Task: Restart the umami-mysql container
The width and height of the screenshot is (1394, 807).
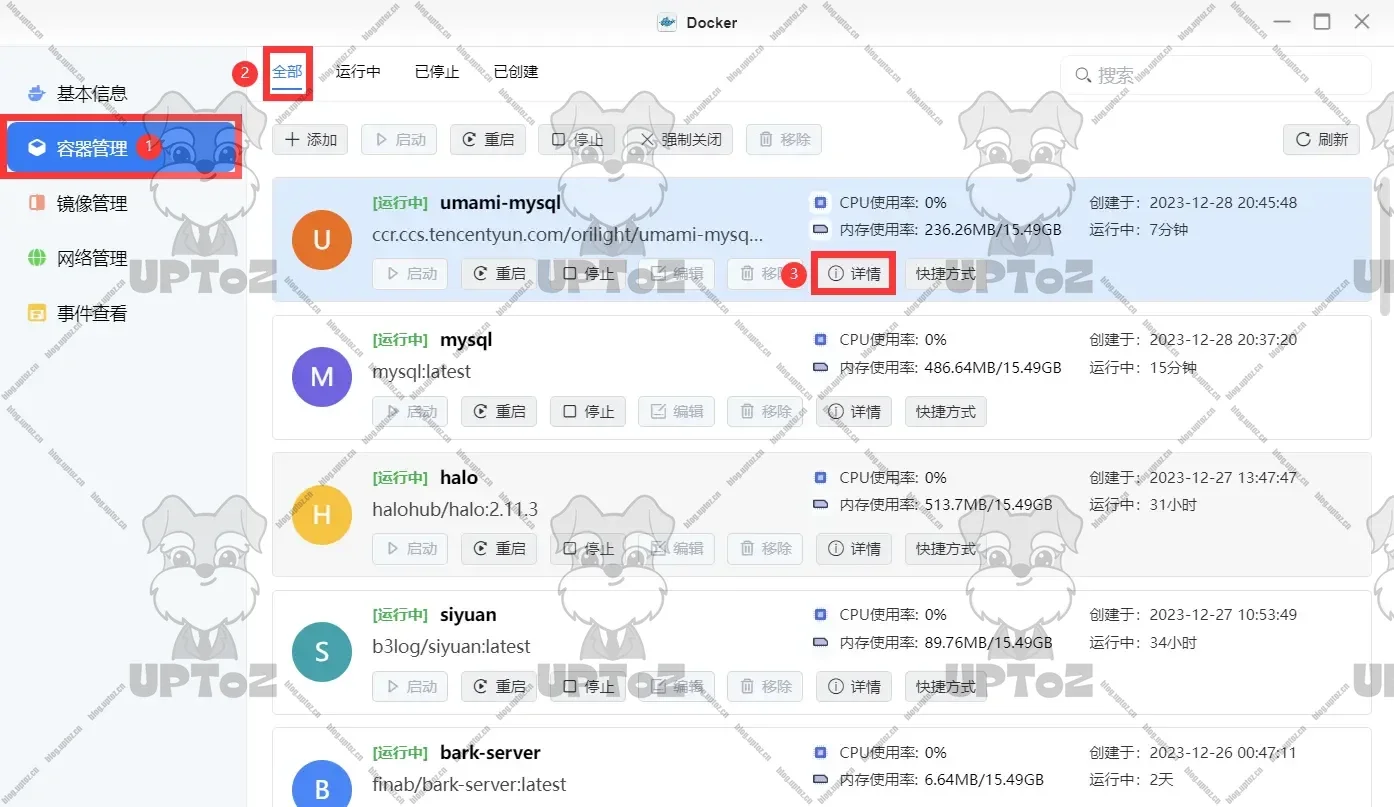Action: pos(499,274)
